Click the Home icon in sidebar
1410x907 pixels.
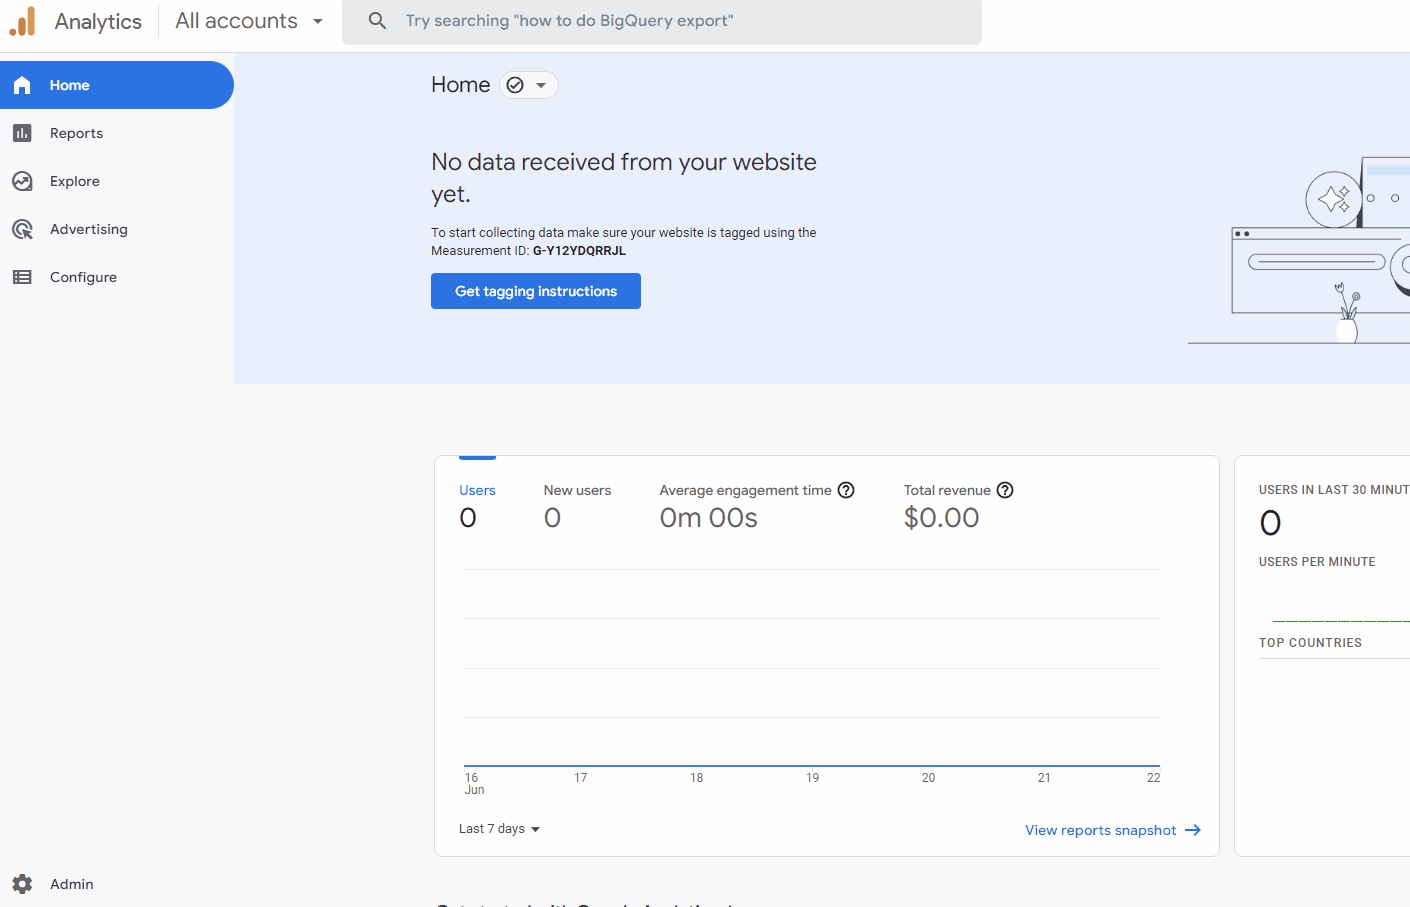click(22, 85)
